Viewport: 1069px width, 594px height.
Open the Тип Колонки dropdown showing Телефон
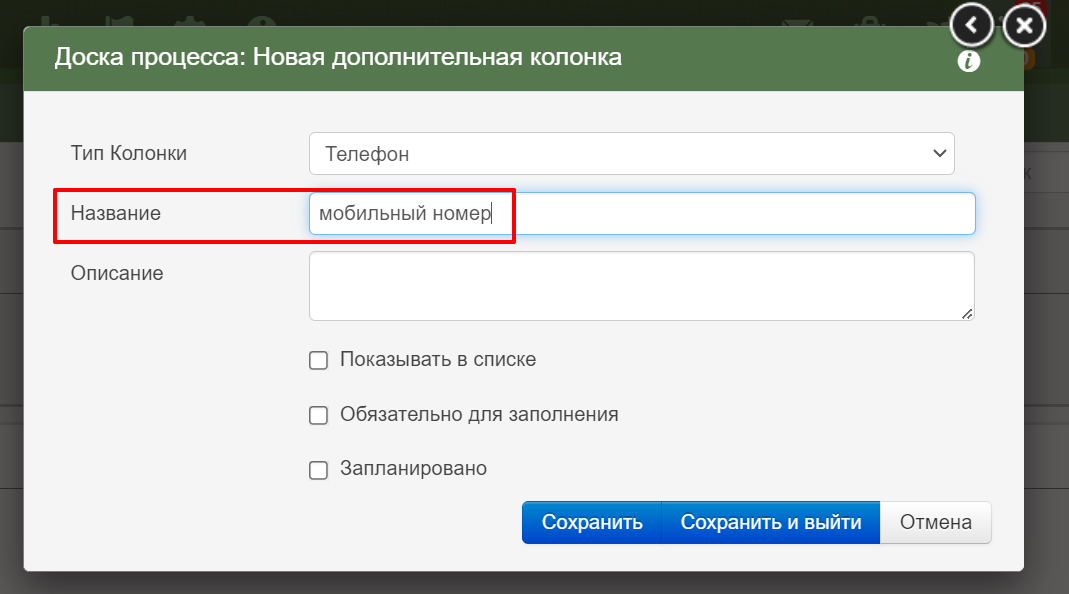coord(631,153)
